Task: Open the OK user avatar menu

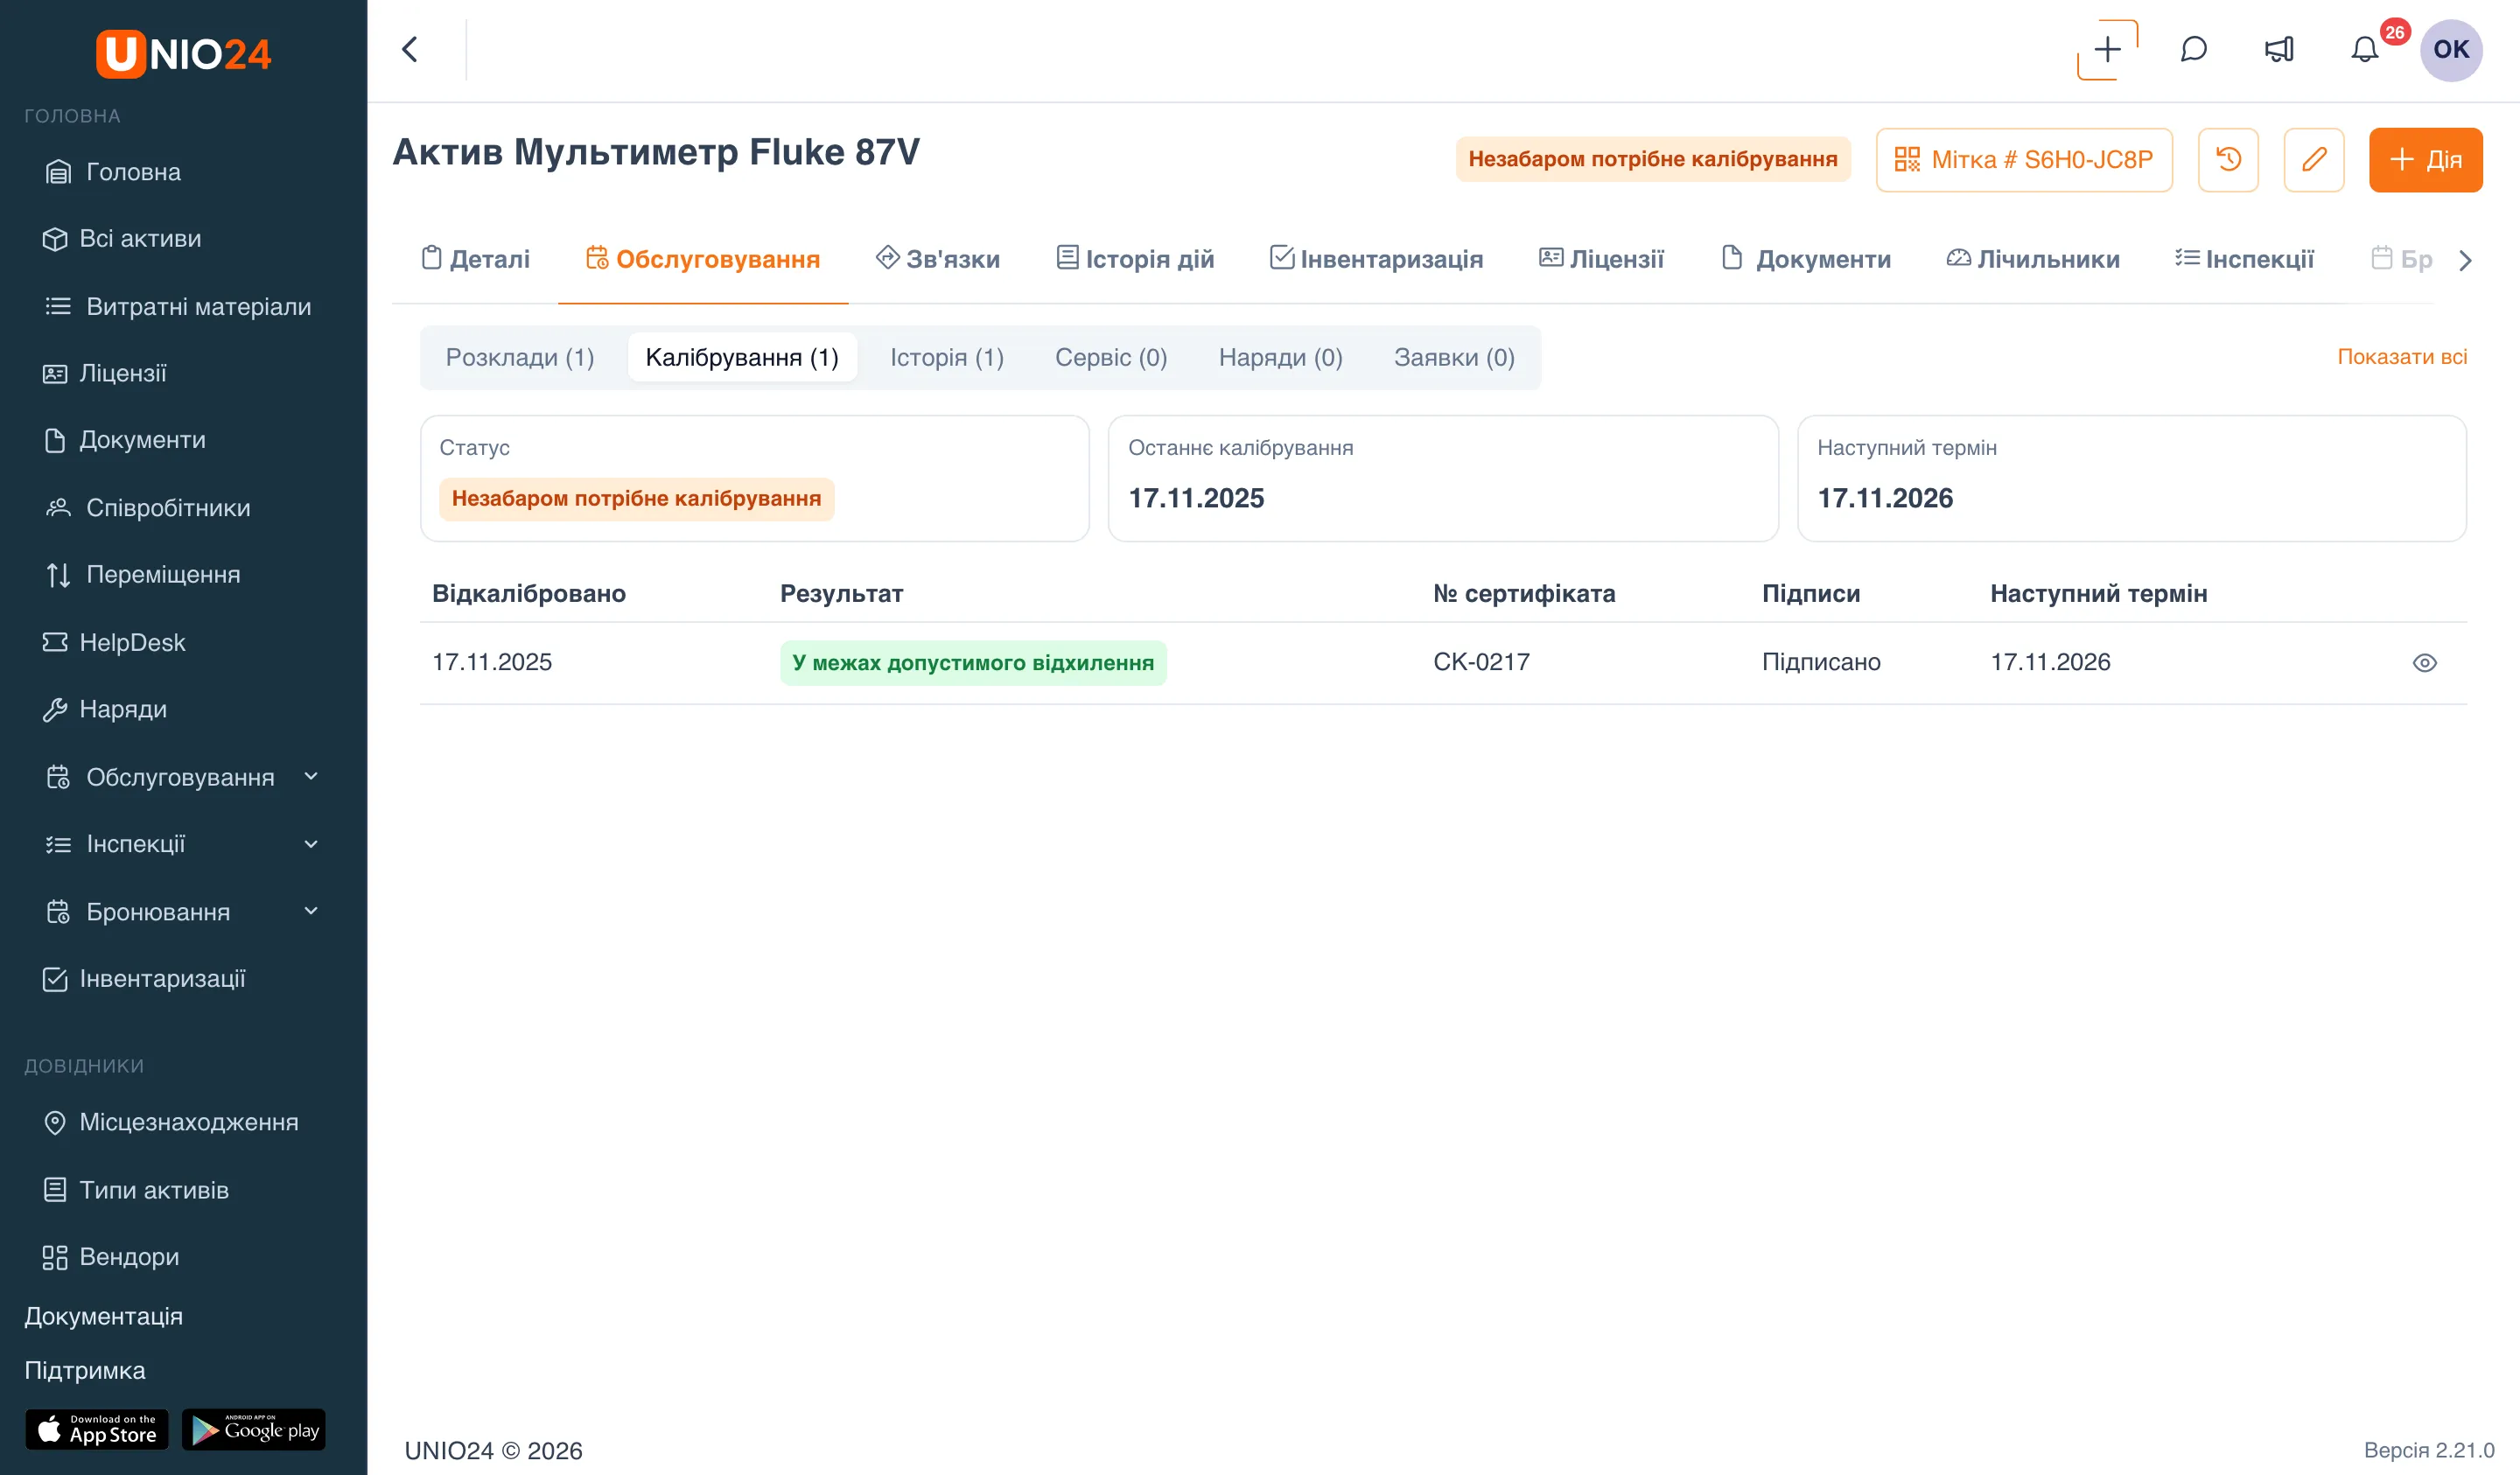Action: point(2450,49)
